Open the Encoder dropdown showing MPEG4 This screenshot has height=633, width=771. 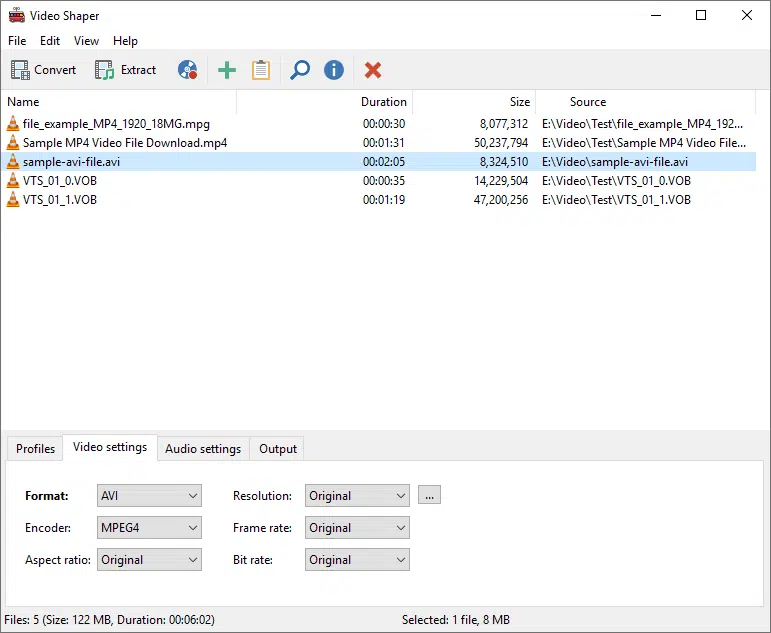(149, 528)
